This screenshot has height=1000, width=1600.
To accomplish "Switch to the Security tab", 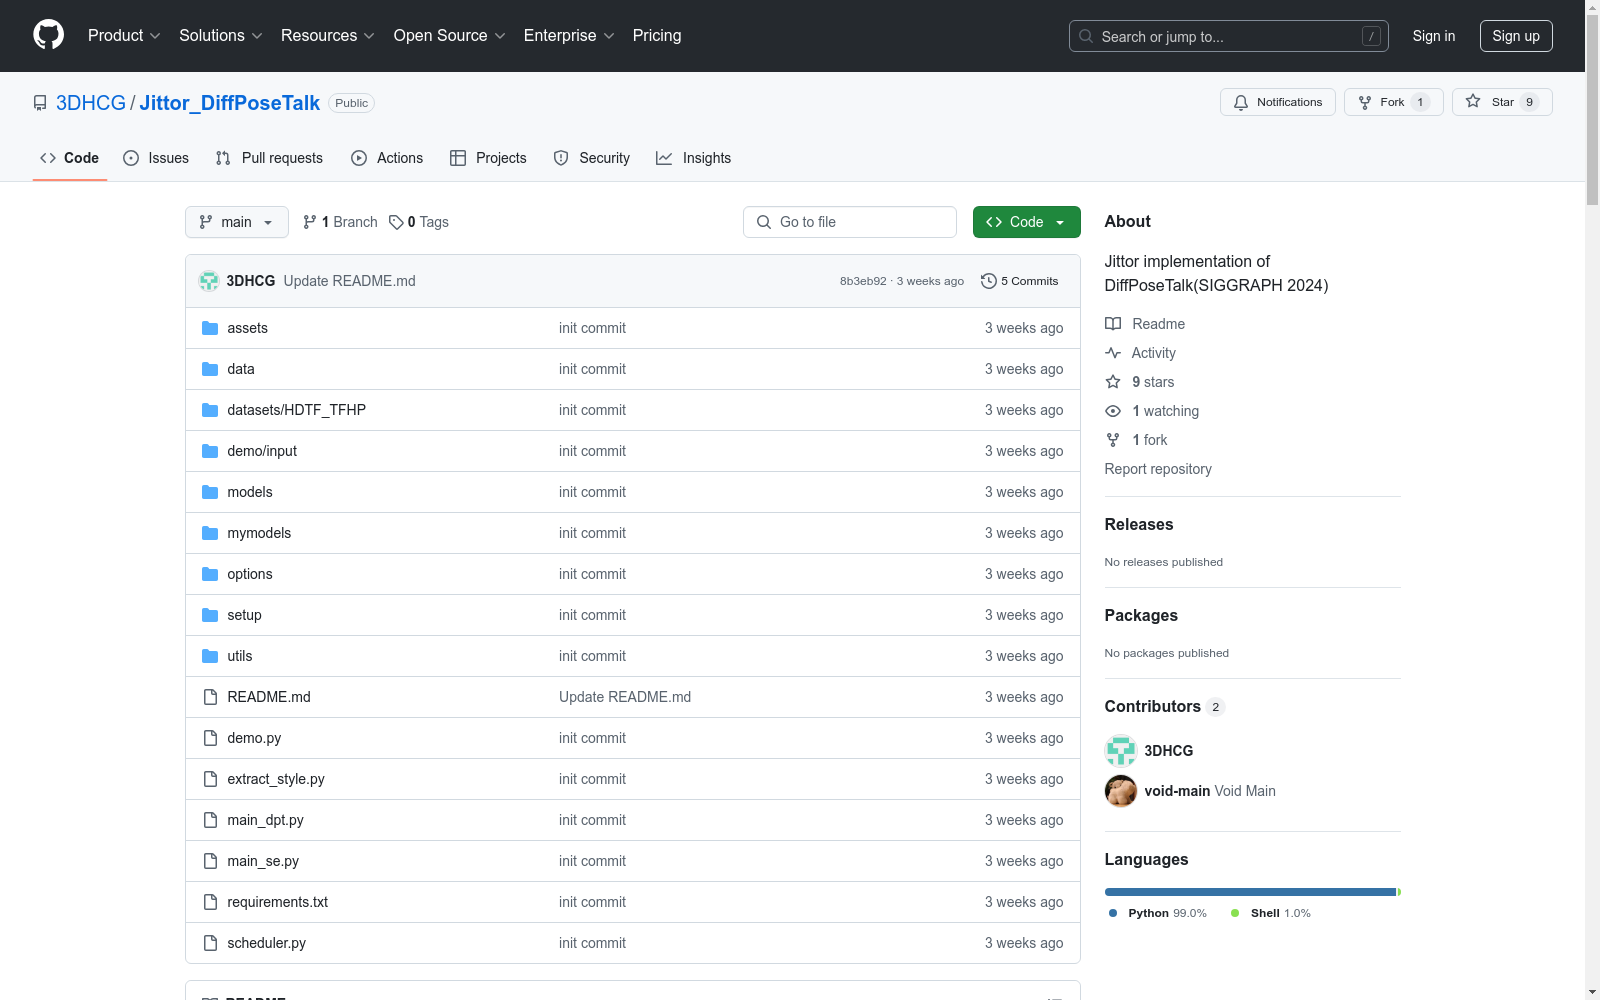I will [592, 158].
